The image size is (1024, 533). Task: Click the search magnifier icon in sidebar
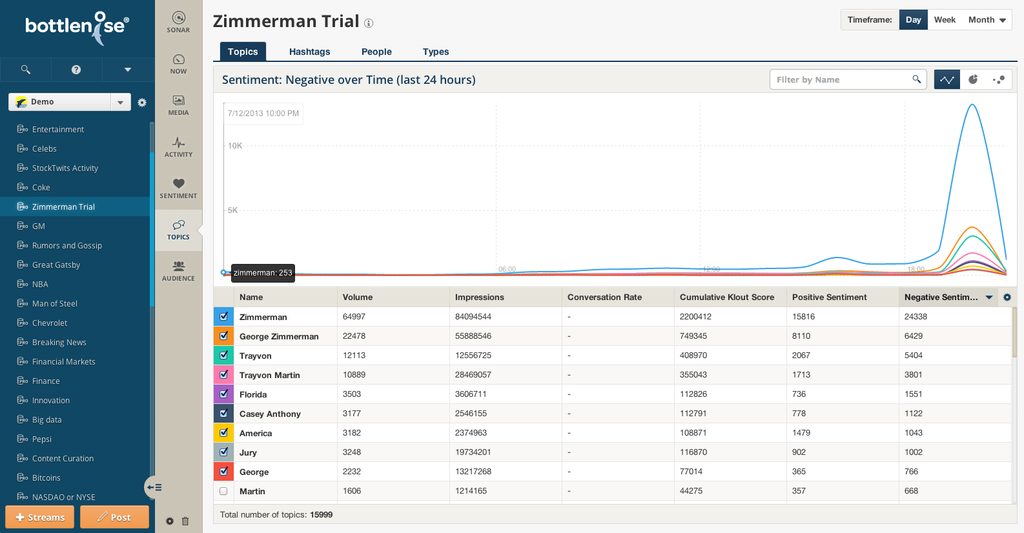pos(25,70)
